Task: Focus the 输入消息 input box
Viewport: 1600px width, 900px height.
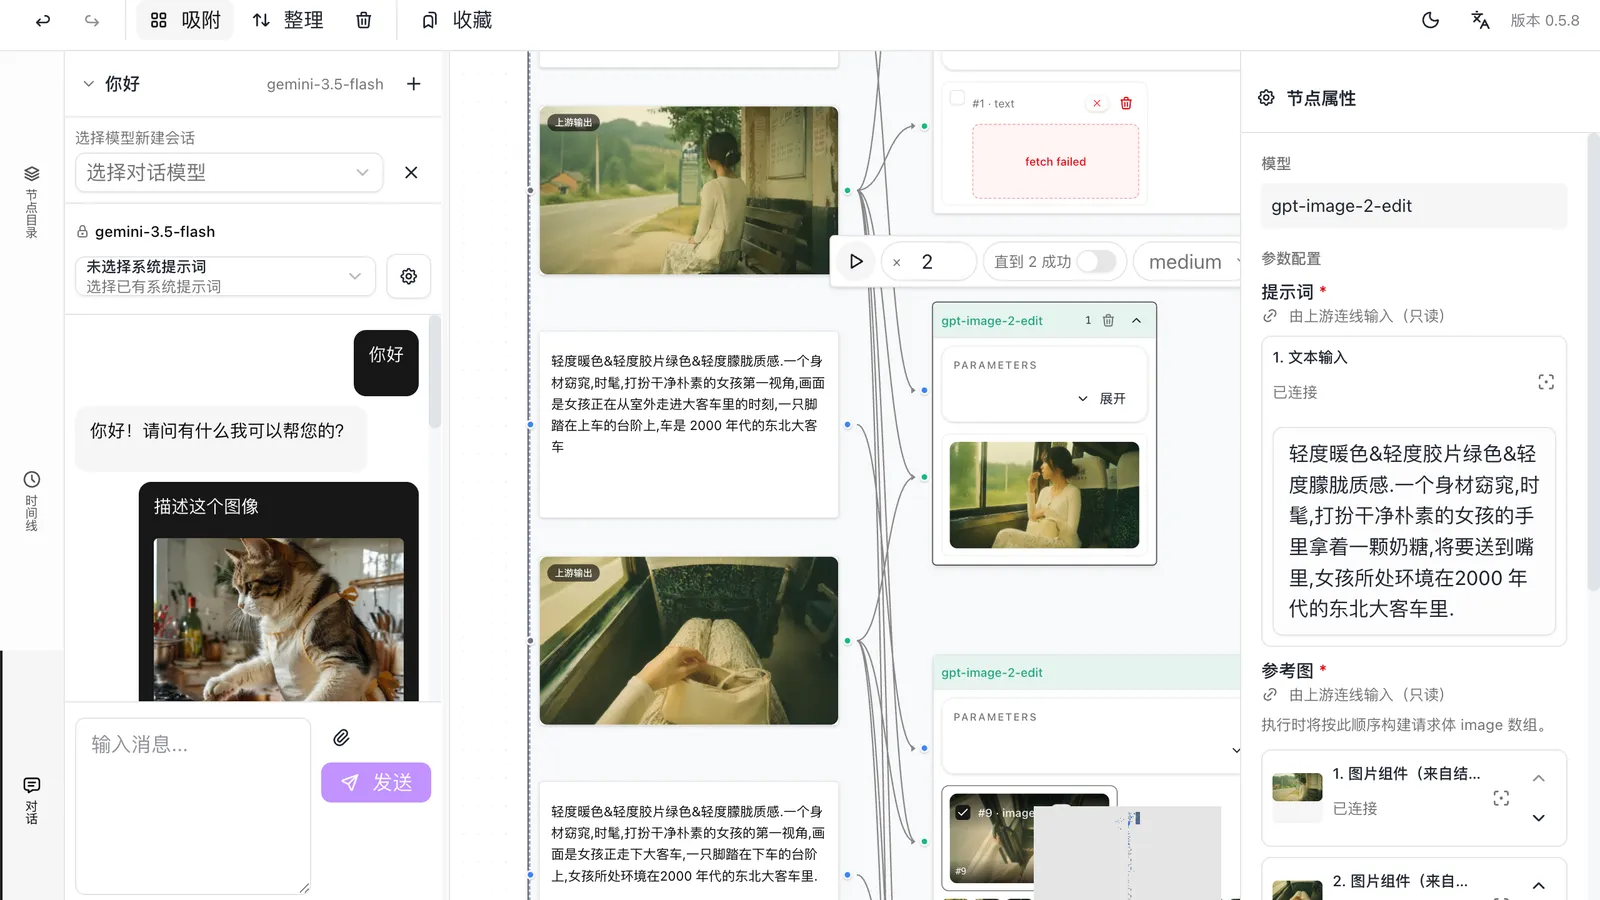Action: pos(193,805)
